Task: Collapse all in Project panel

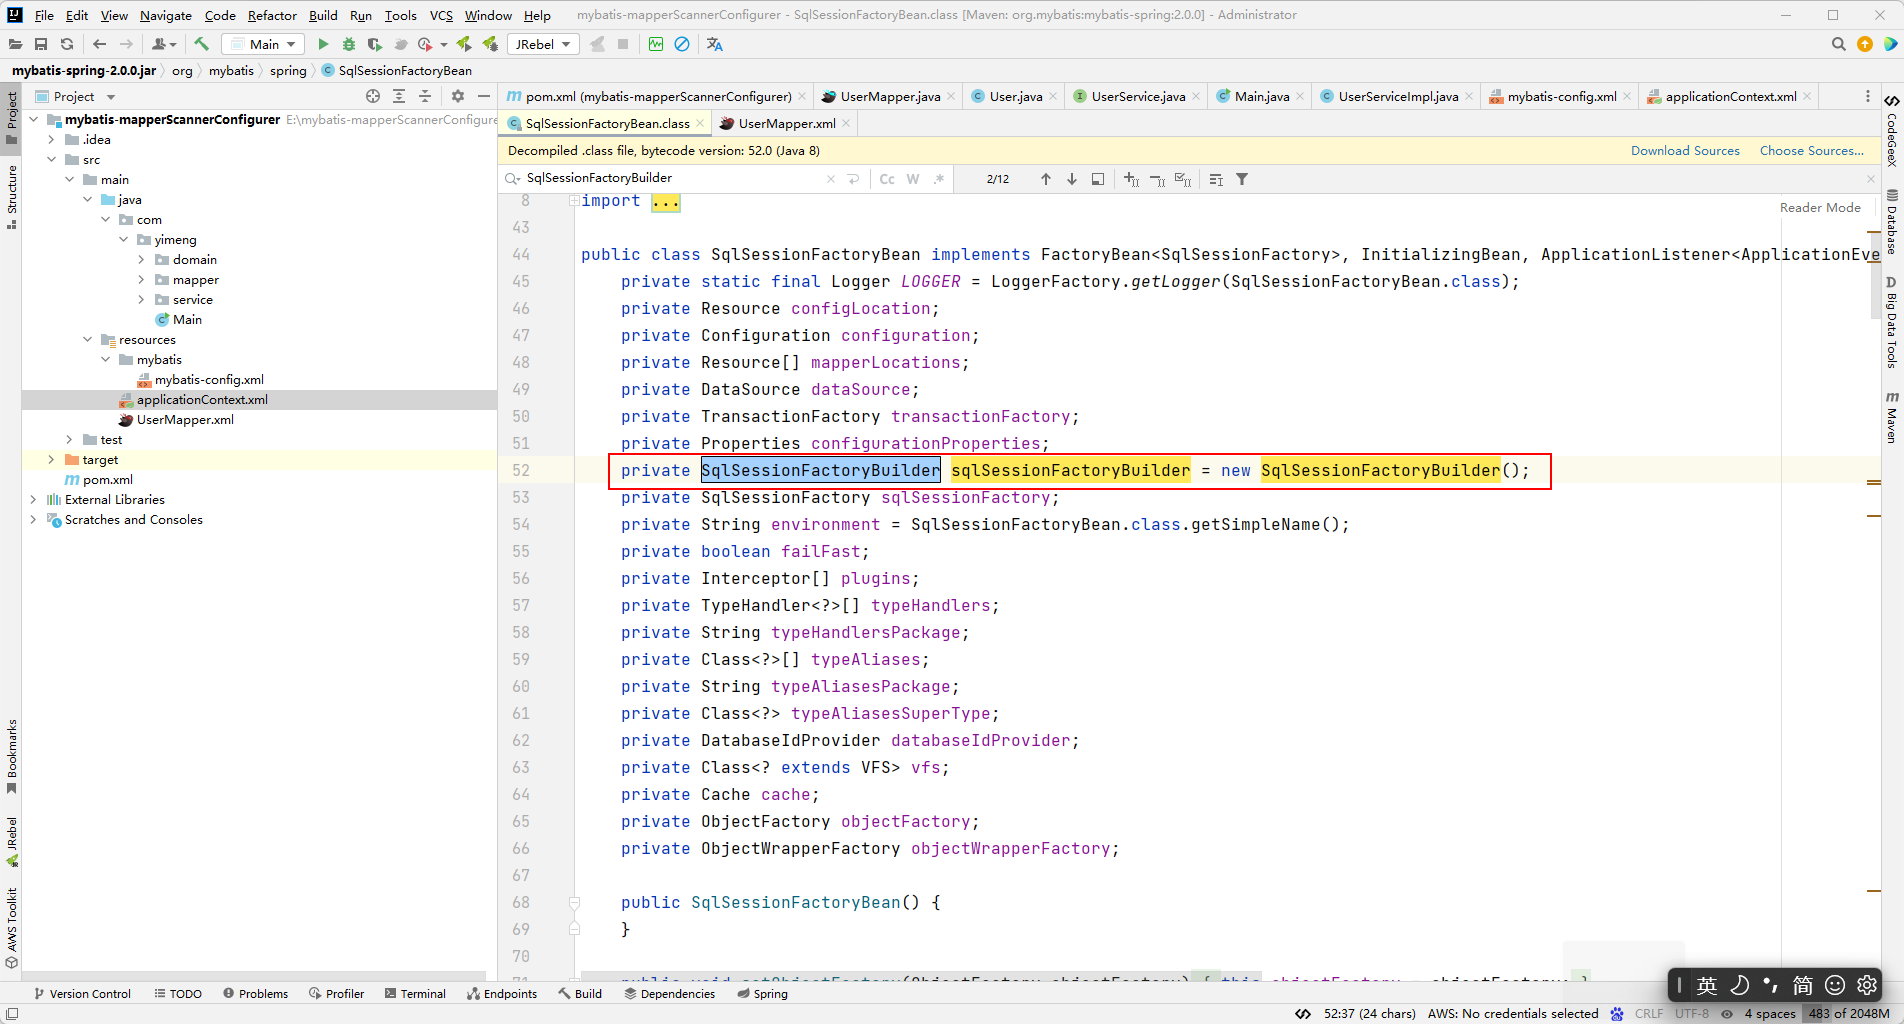Action: [x=425, y=96]
